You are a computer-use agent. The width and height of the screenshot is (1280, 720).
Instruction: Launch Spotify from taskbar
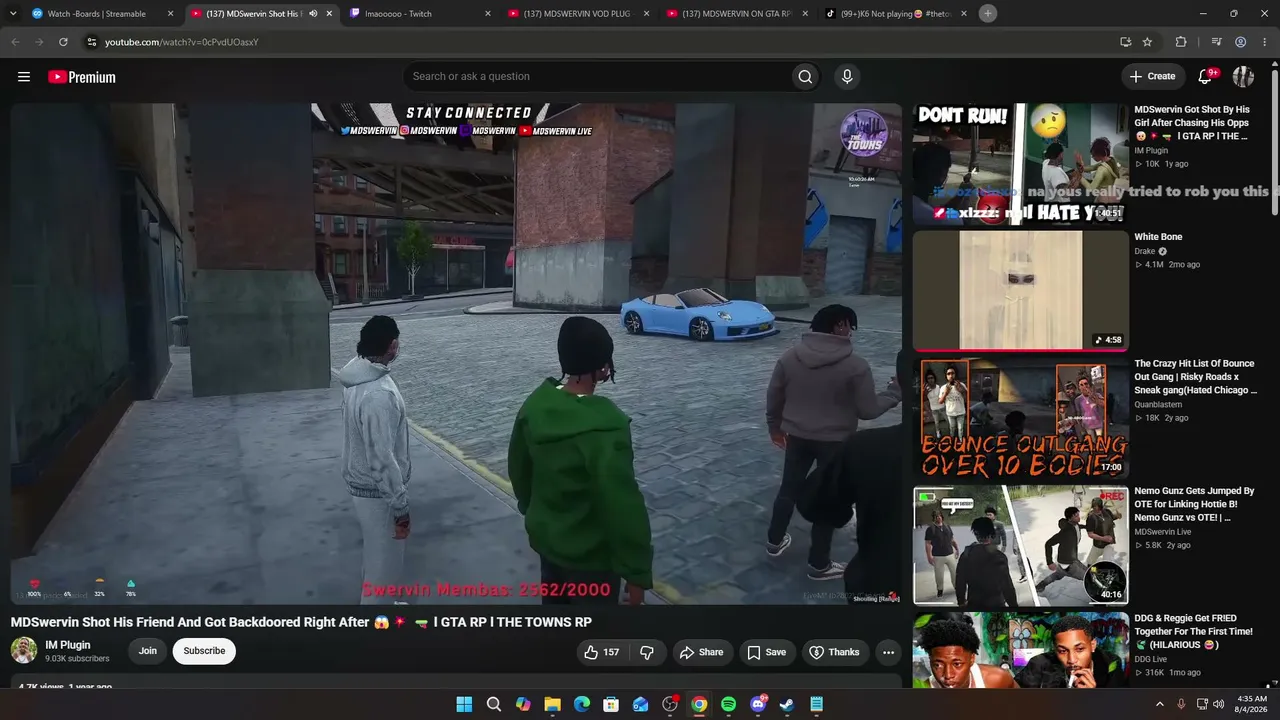(x=728, y=704)
